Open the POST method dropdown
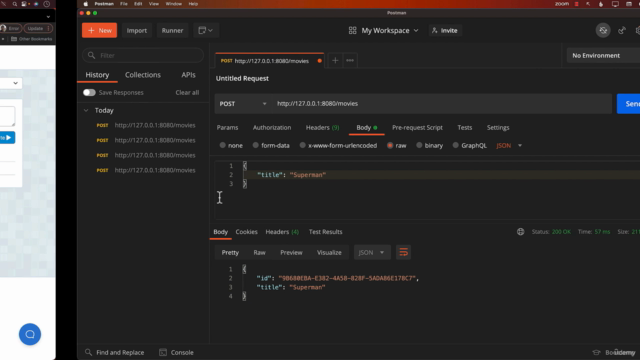 click(243, 104)
